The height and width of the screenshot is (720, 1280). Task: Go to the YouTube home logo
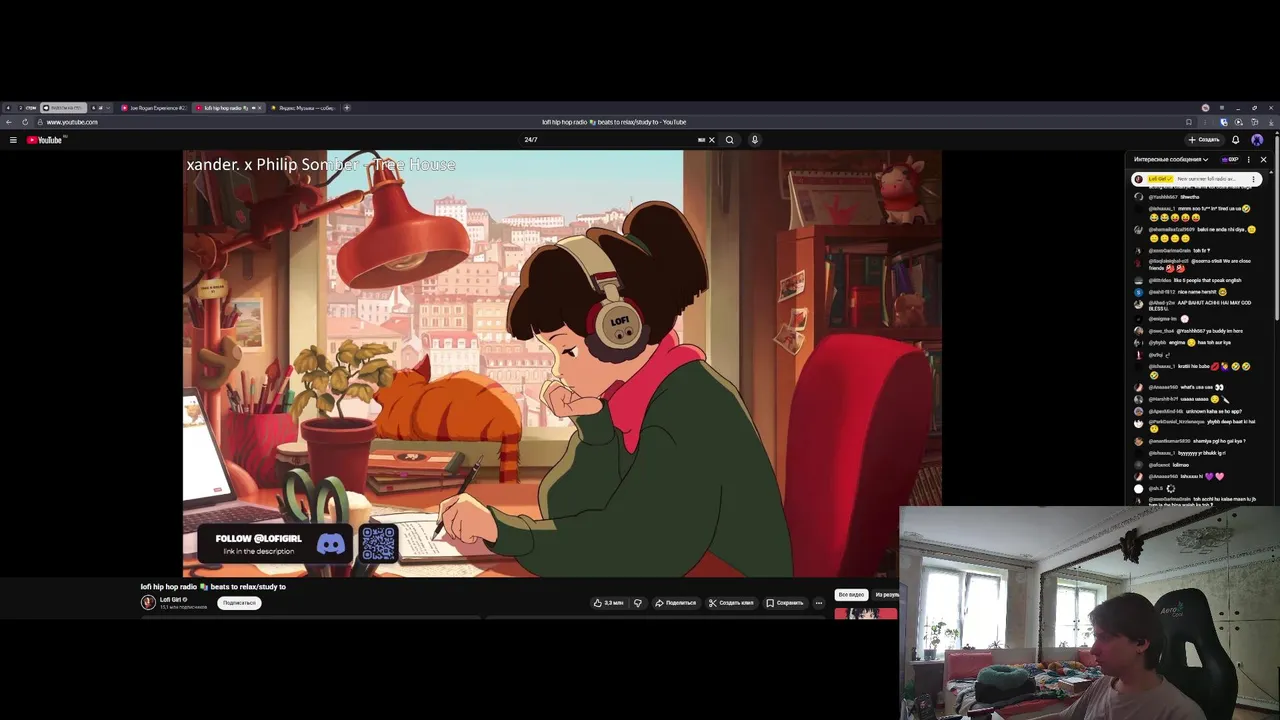click(x=44, y=140)
